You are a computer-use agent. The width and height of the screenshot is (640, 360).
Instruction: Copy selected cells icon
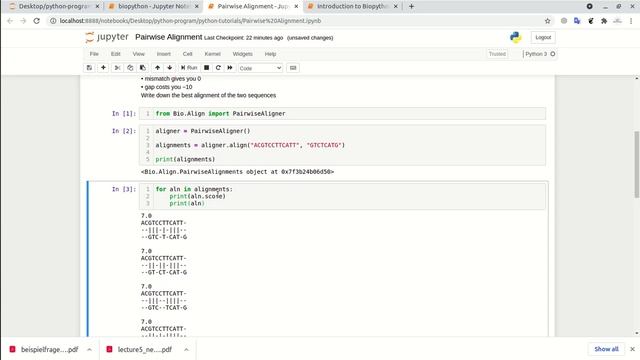click(x=130, y=68)
